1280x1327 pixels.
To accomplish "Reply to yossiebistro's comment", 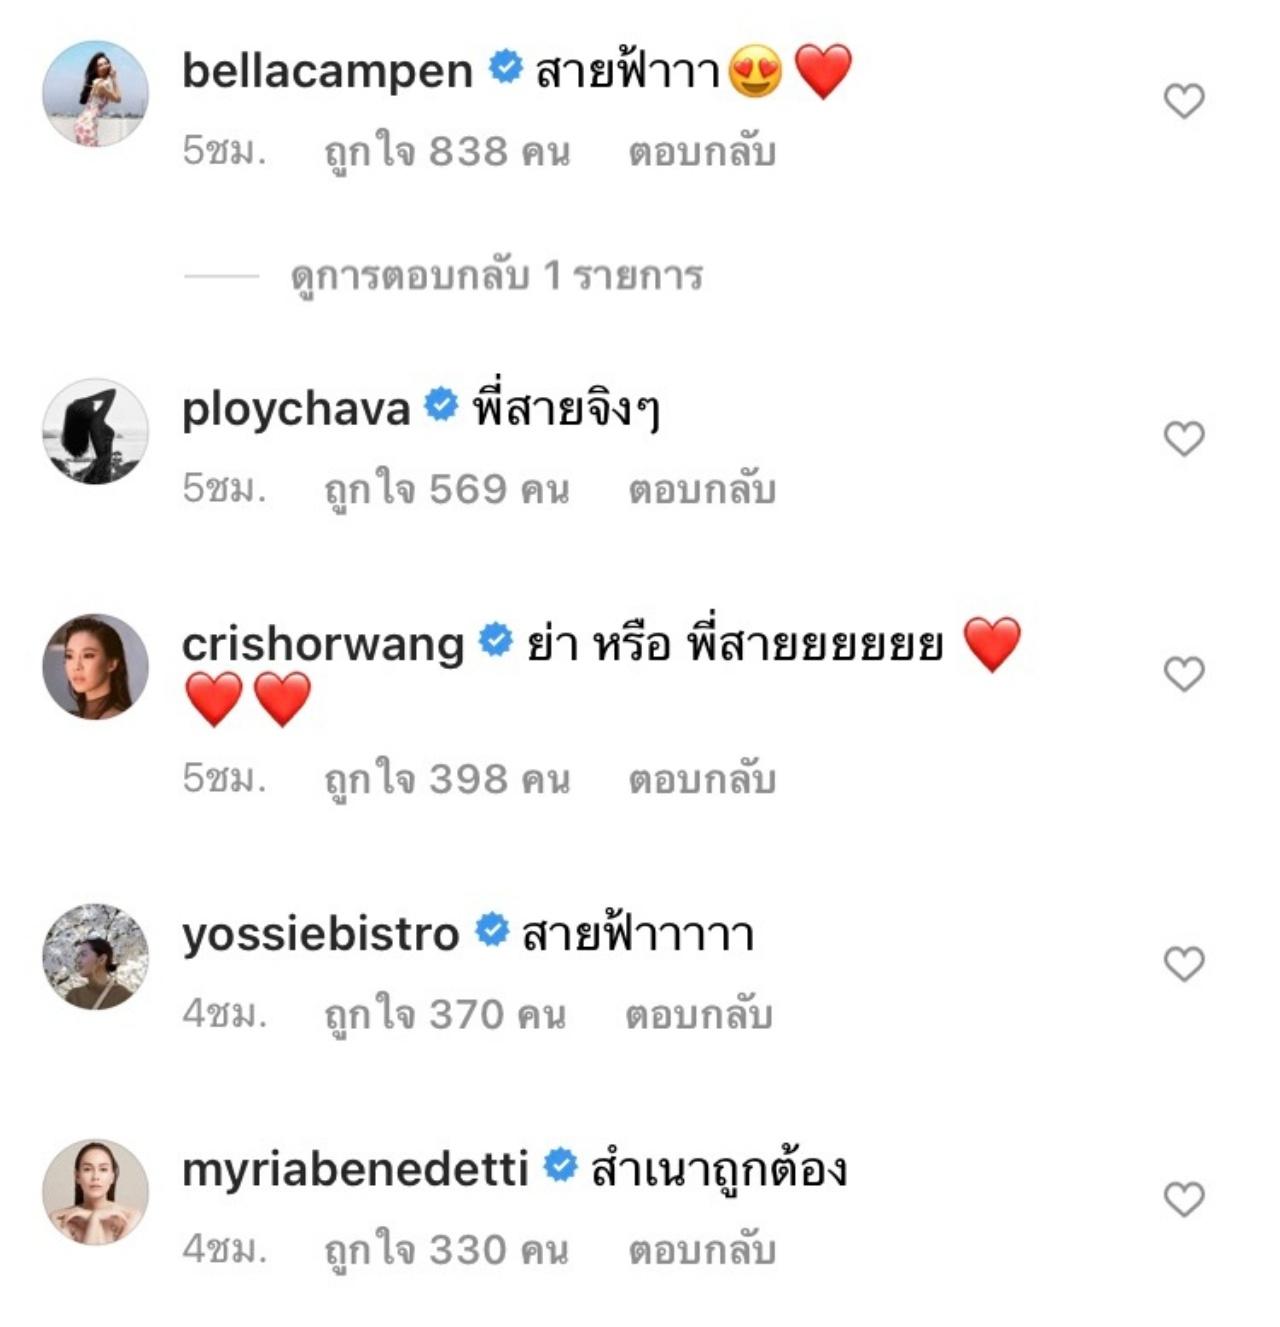I will click(699, 1015).
